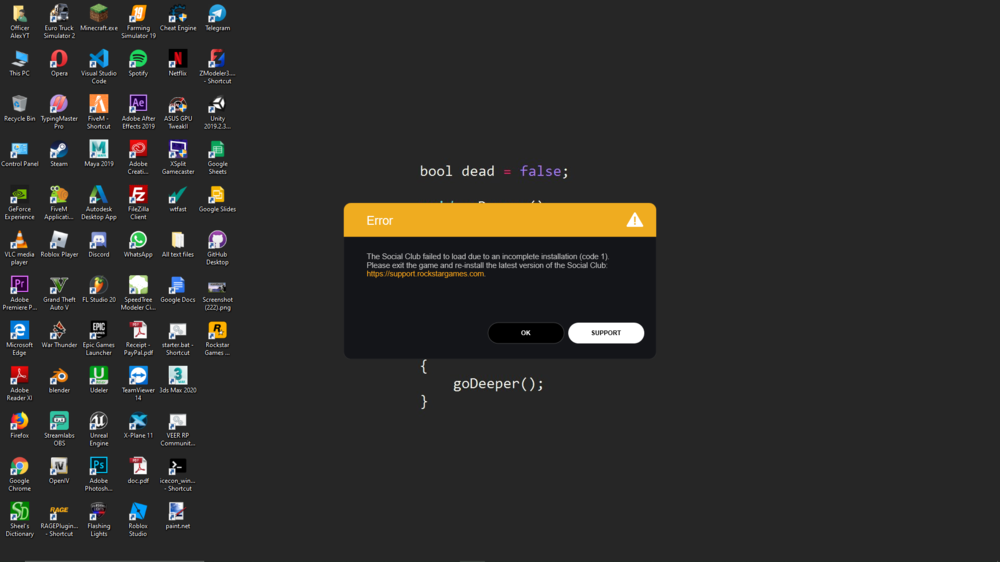Click the warning triangle icon in Error header
The image size is (1000, 562).
(634, 220)
